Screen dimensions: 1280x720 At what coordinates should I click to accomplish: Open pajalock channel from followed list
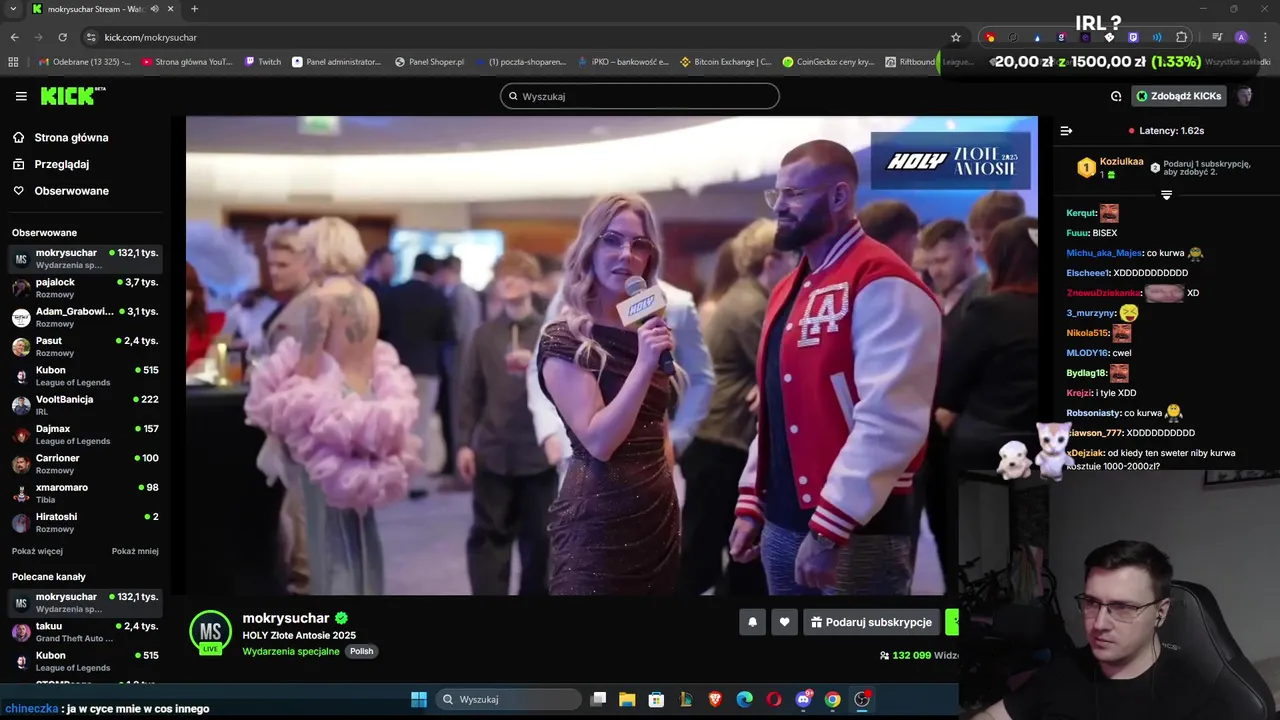85,287
